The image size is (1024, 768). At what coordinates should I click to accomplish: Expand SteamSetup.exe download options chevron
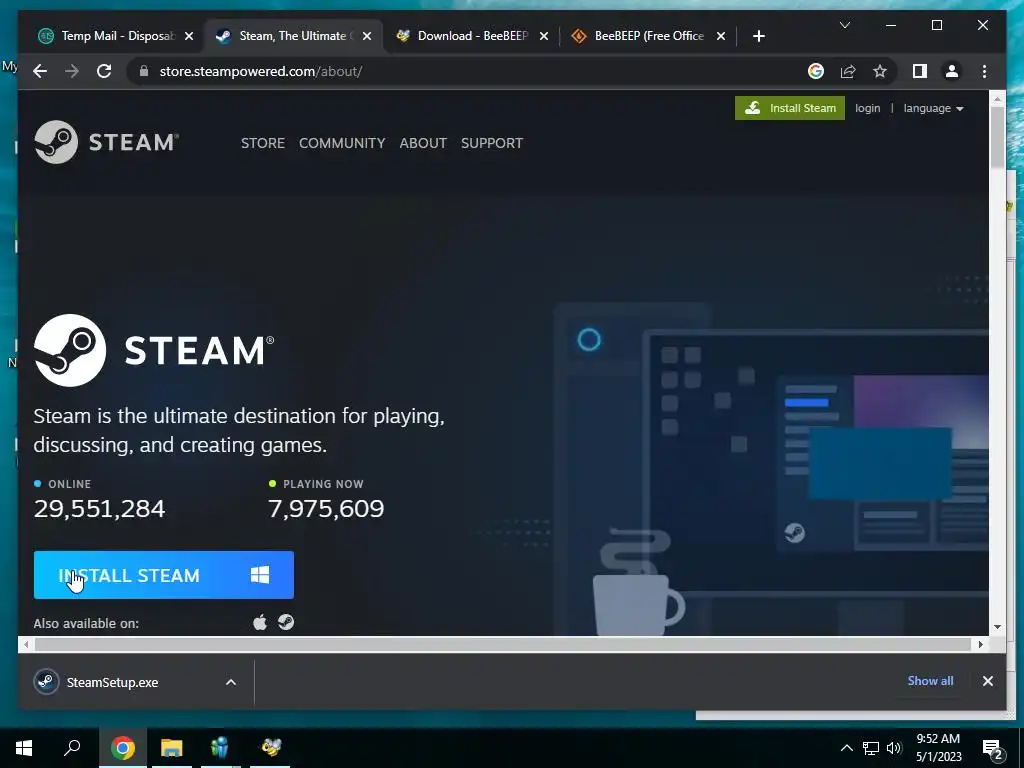pos(231,682)
